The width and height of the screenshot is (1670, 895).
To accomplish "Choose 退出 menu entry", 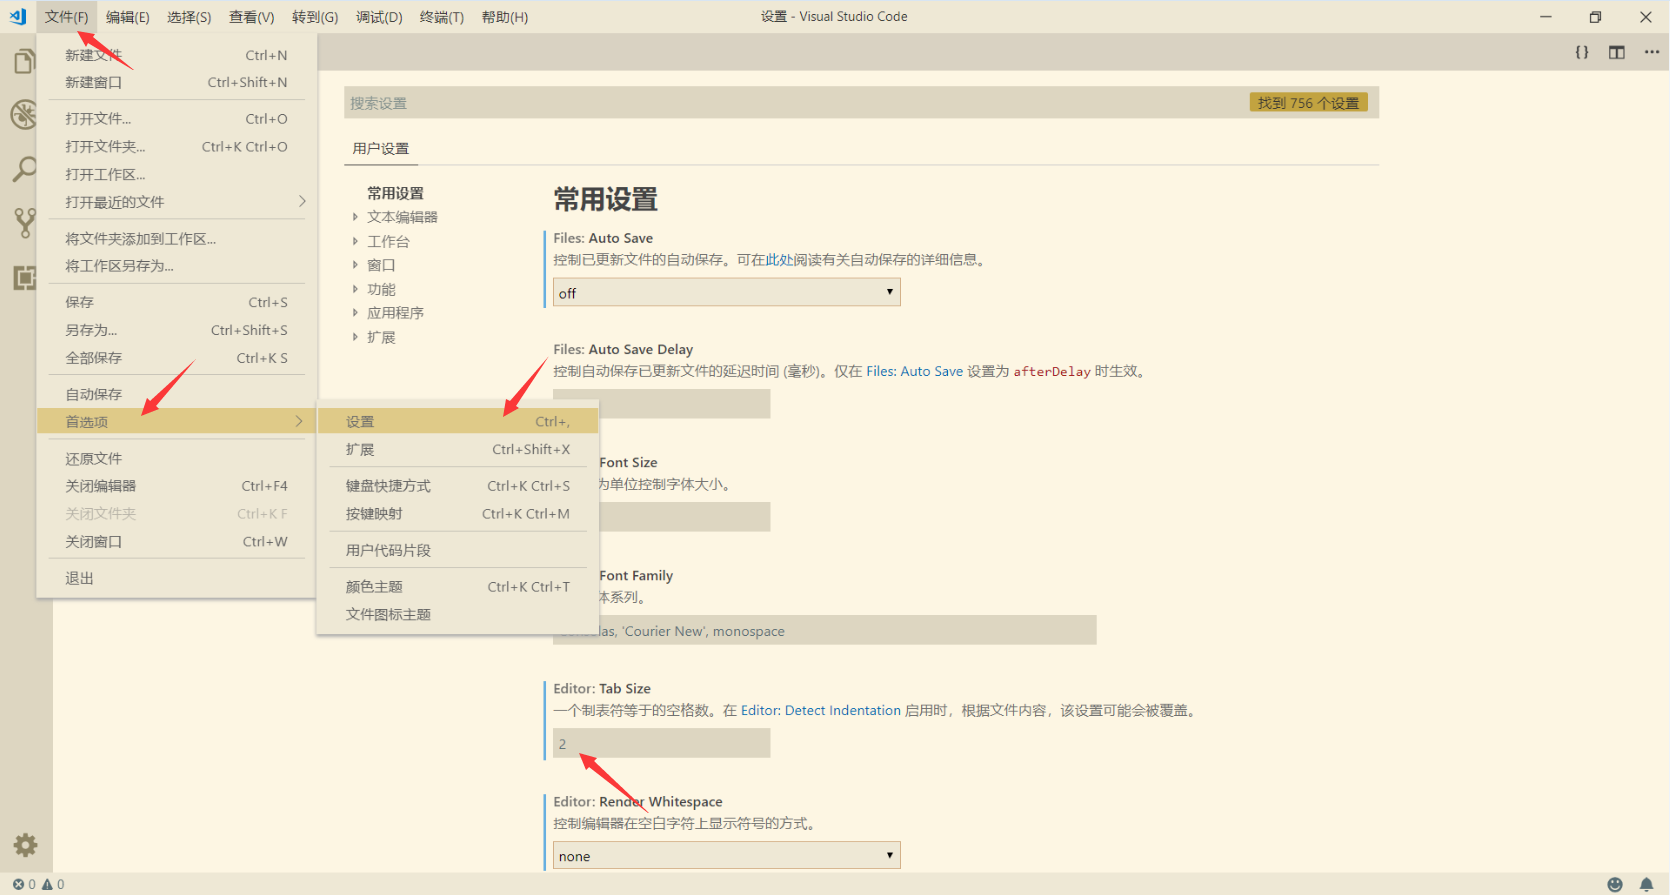I will click(x=176, y=579).
